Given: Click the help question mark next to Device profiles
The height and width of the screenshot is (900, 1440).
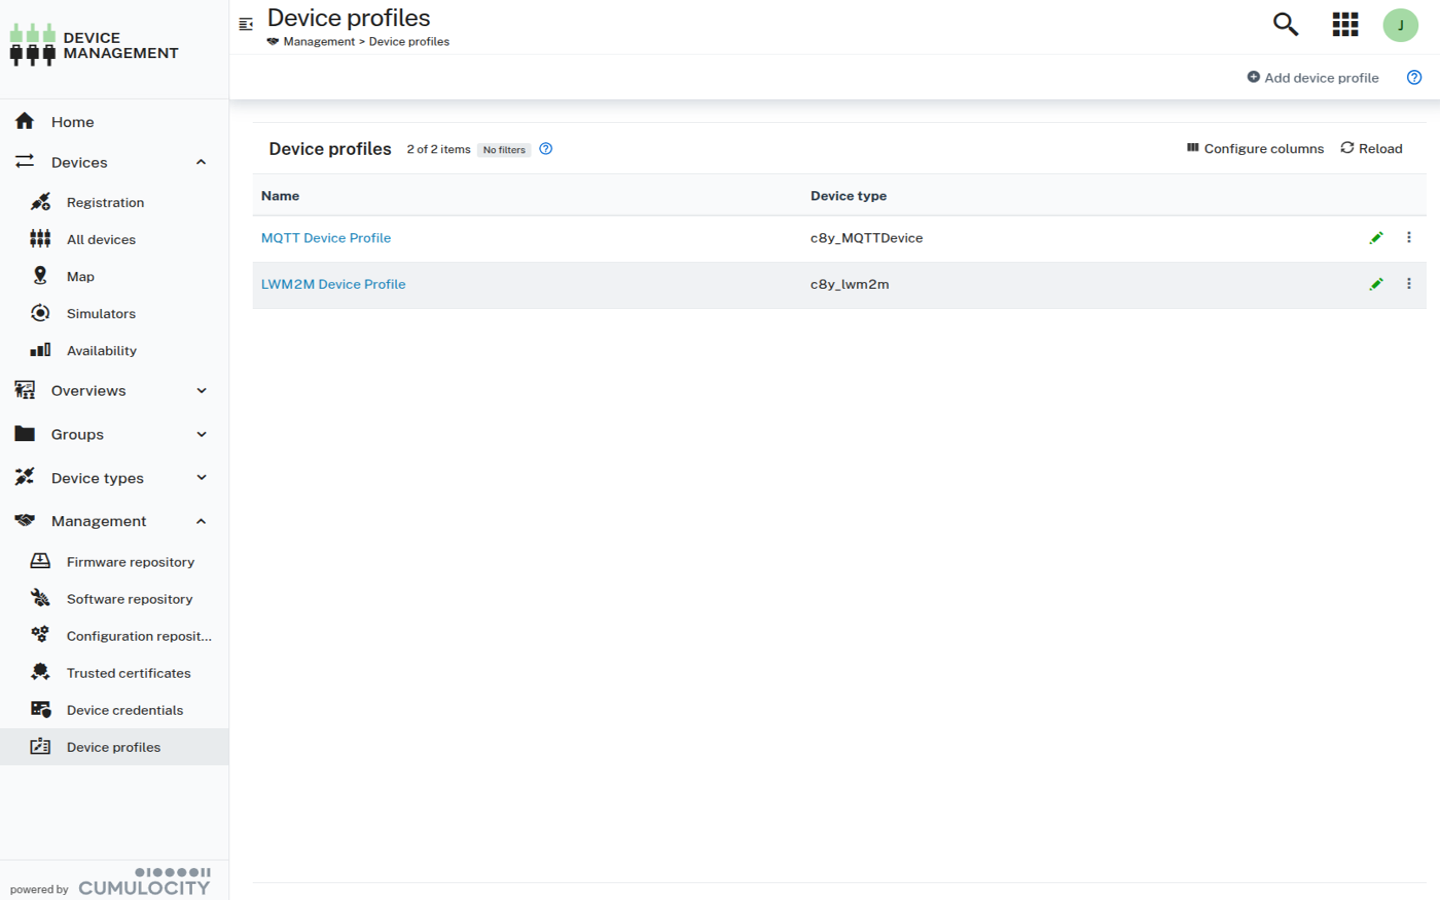Looking at the screenshot, I should click(546, 148).
